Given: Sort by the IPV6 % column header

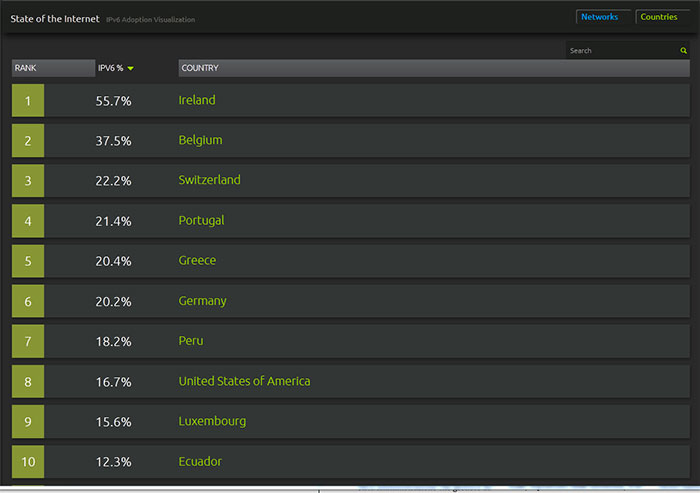Looking at the screenshot, I should (x=111, y=68).
